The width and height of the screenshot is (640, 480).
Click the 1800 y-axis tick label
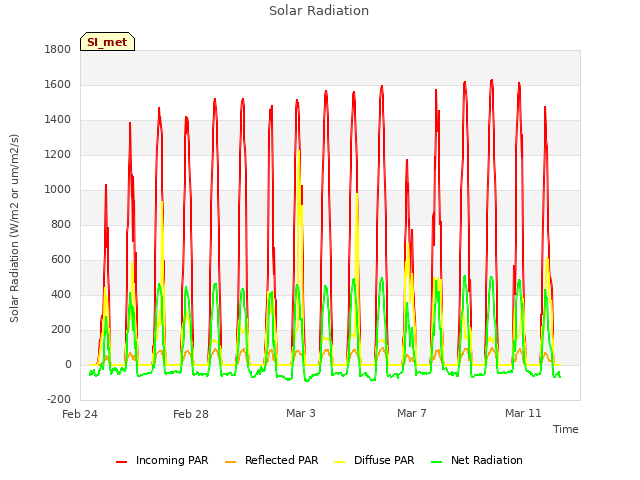click(x=58, y=49)
